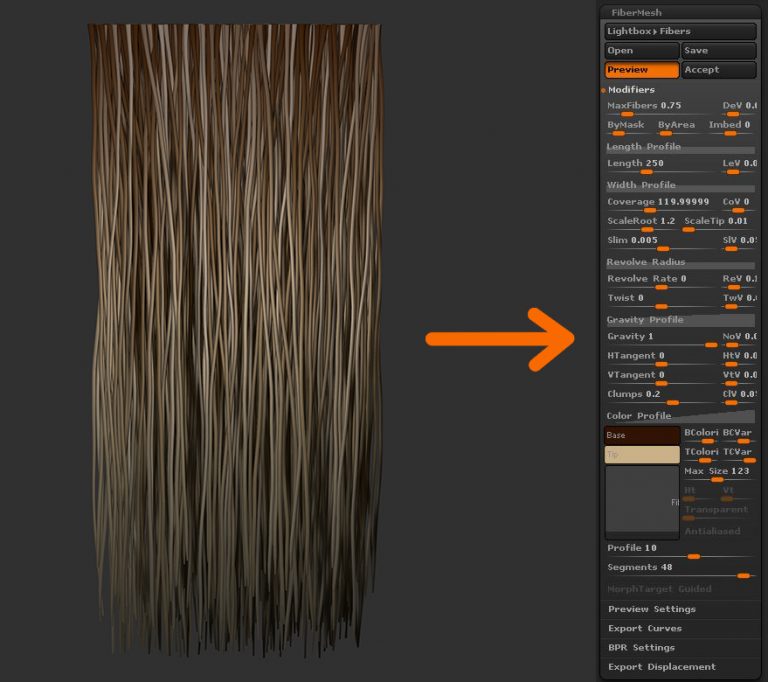The width and height of the screenshot is (768, 682).
Task: Adjust the Coverage slider
Action: click(x=660, y=204)
